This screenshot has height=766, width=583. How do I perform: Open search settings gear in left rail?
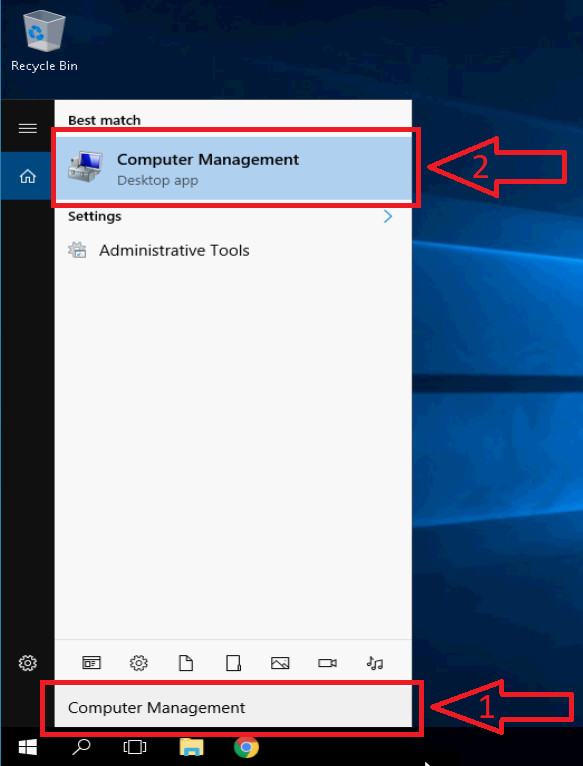[x=27, y=663]
